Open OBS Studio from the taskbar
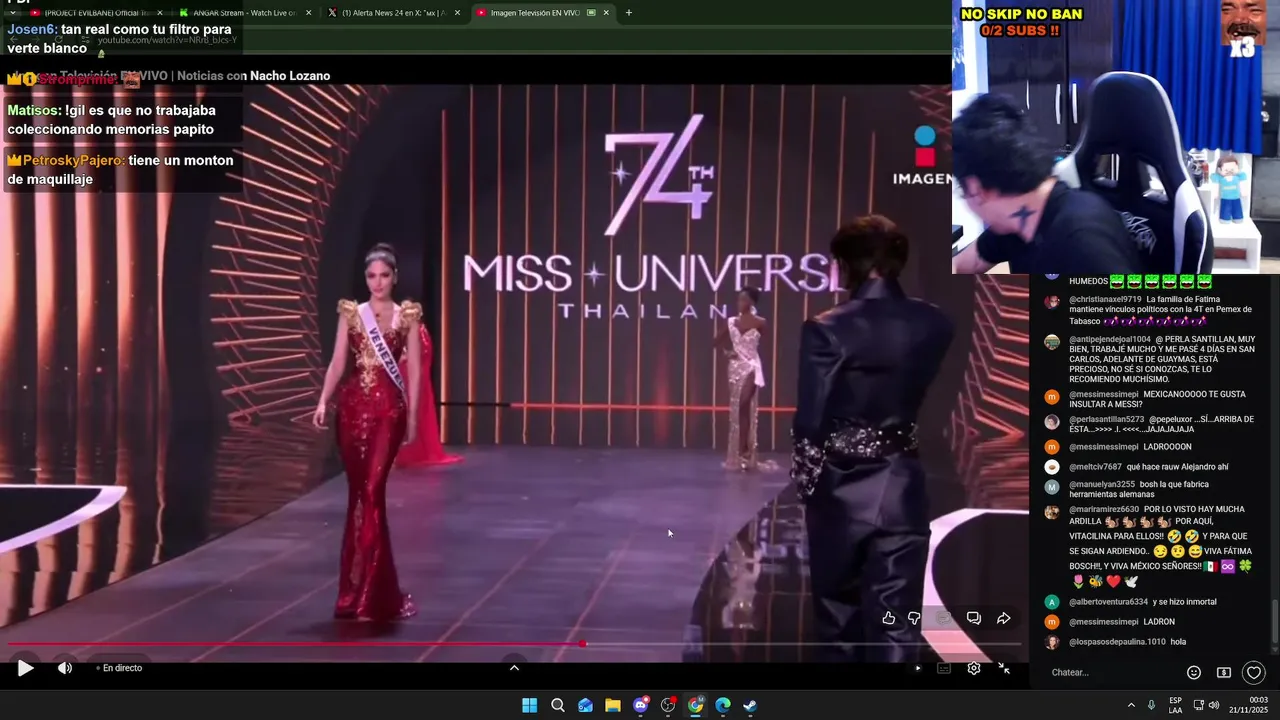The width and height of the screenshot is (1280, 720). 668,705
